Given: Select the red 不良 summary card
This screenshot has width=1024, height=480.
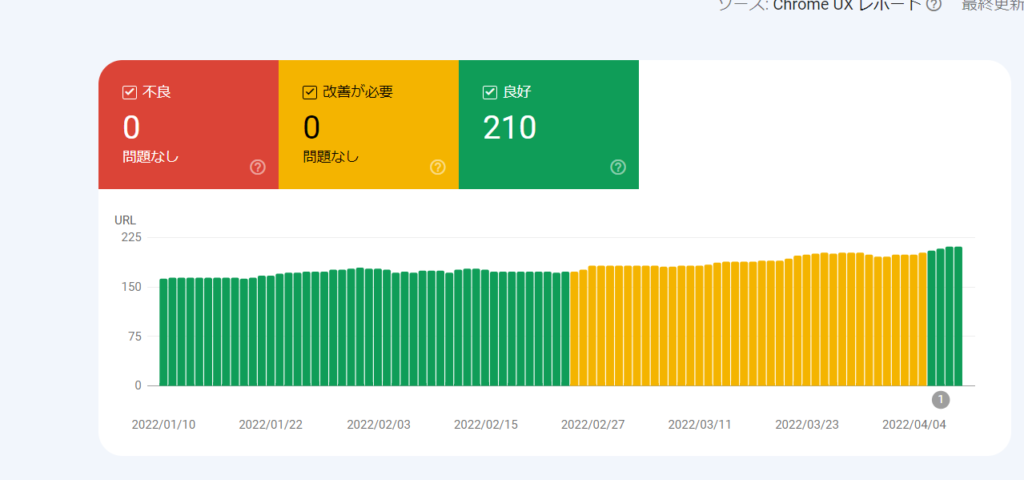Looking at the screenshot, I should point(189,125).
